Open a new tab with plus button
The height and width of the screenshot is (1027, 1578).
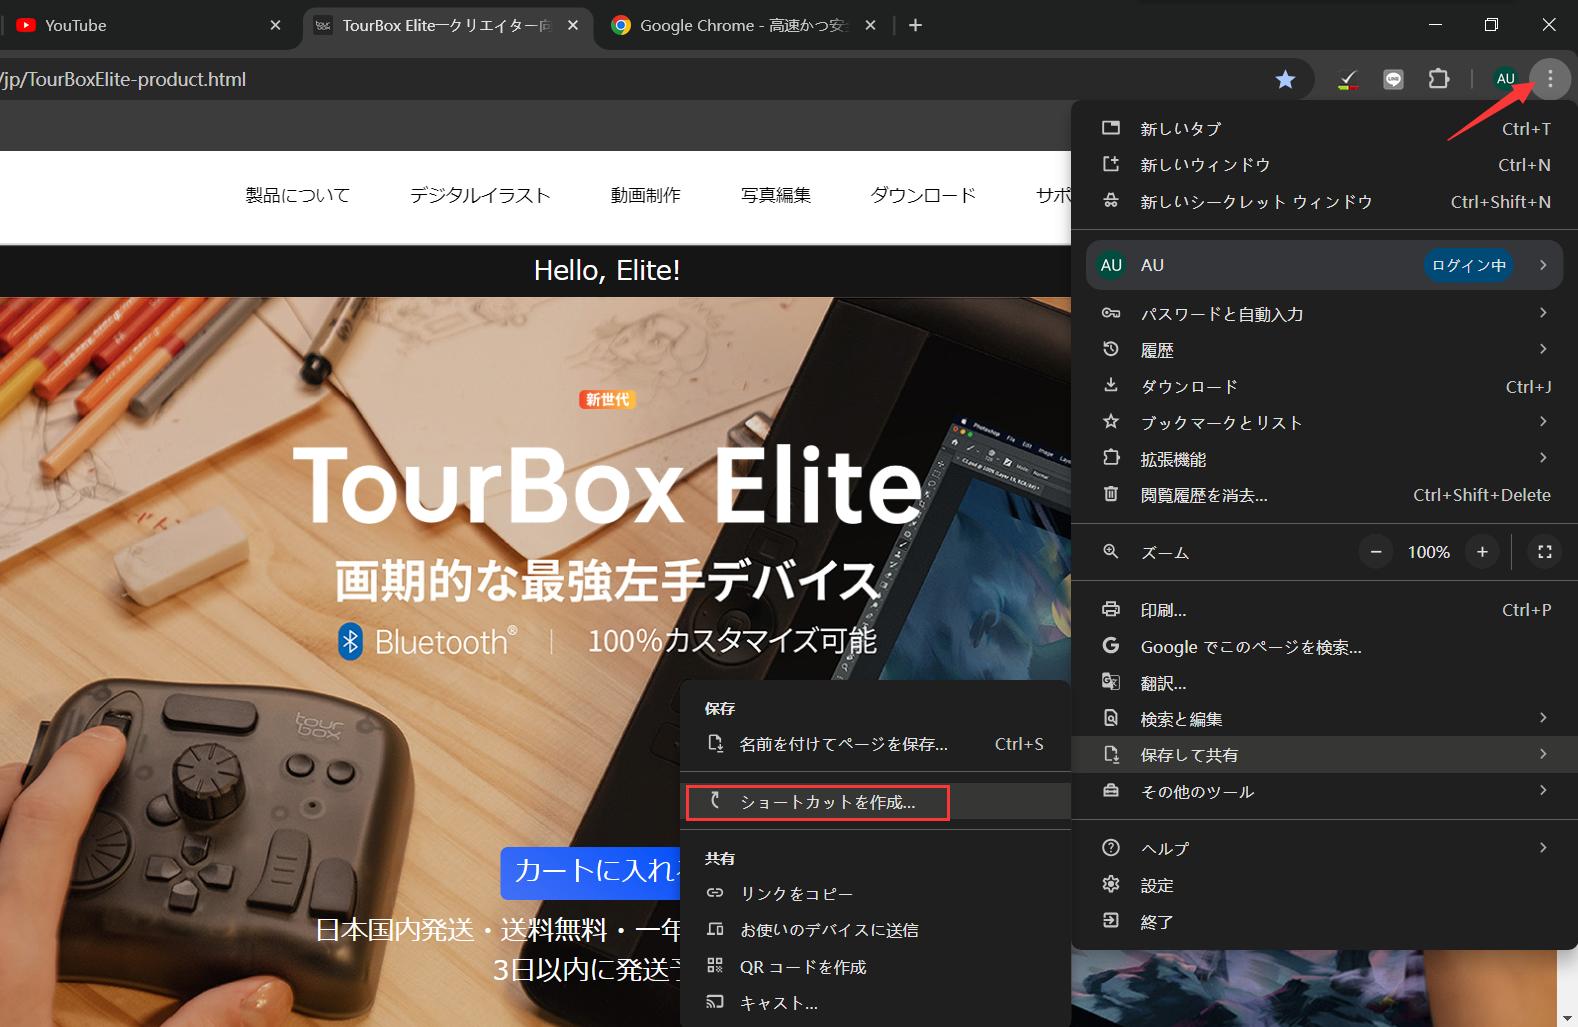[x=915, y=25]
